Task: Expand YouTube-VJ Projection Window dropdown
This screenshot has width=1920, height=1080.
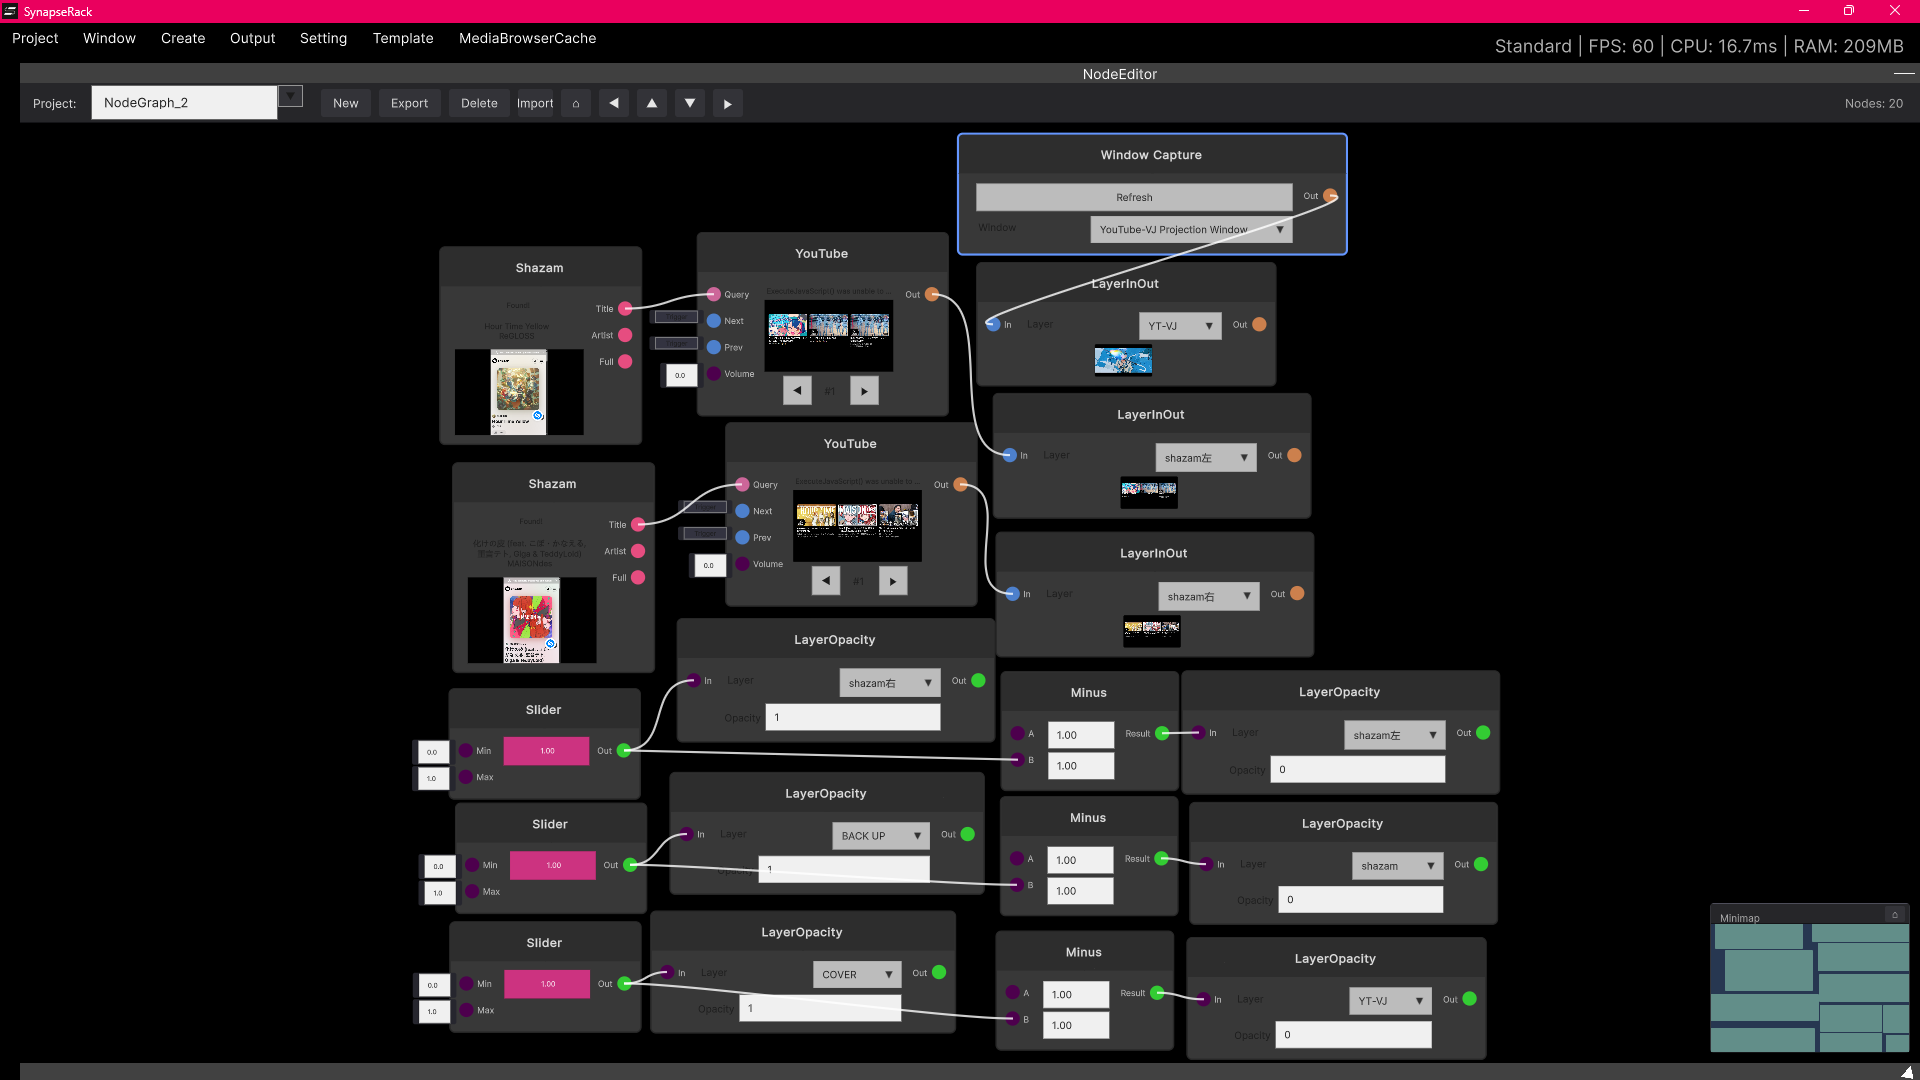Action: pos(1279,230)
